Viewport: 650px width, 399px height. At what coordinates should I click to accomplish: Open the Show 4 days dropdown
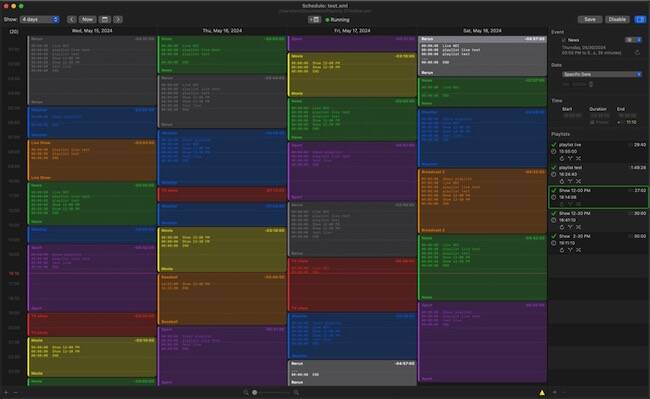click(x=40, y=19)
